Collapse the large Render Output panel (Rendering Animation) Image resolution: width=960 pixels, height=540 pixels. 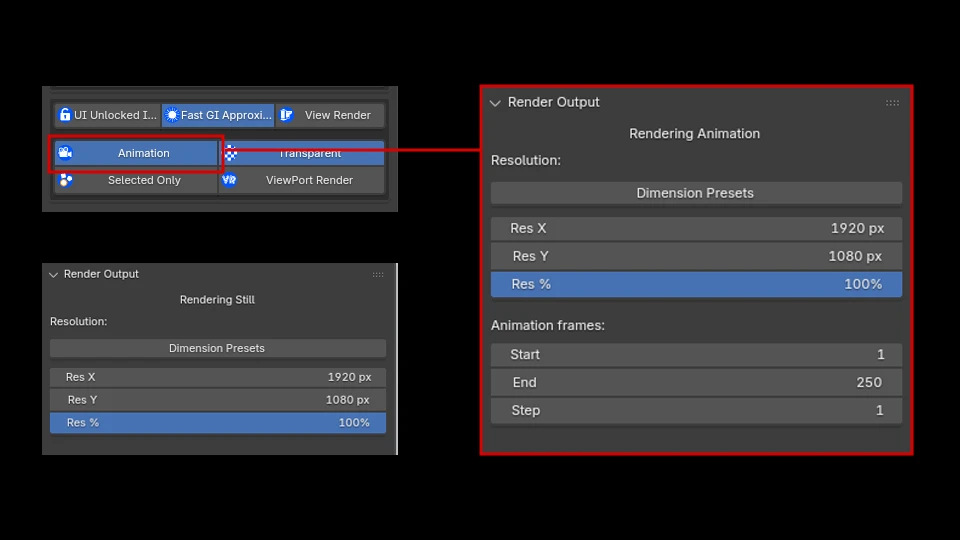click(x=495, y=103)
